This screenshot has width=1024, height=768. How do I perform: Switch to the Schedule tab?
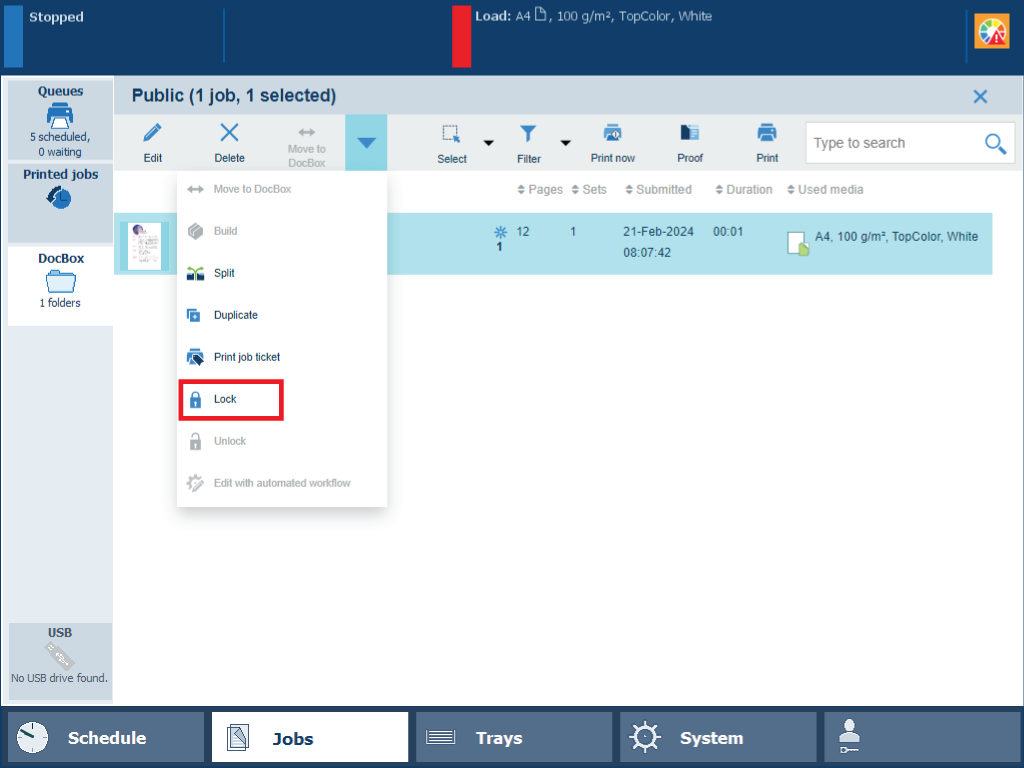(105, 738)
